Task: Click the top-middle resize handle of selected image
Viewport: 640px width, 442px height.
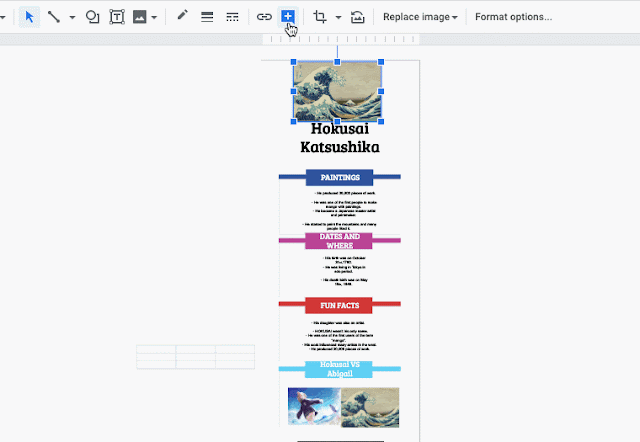Action: coord(337,62)
